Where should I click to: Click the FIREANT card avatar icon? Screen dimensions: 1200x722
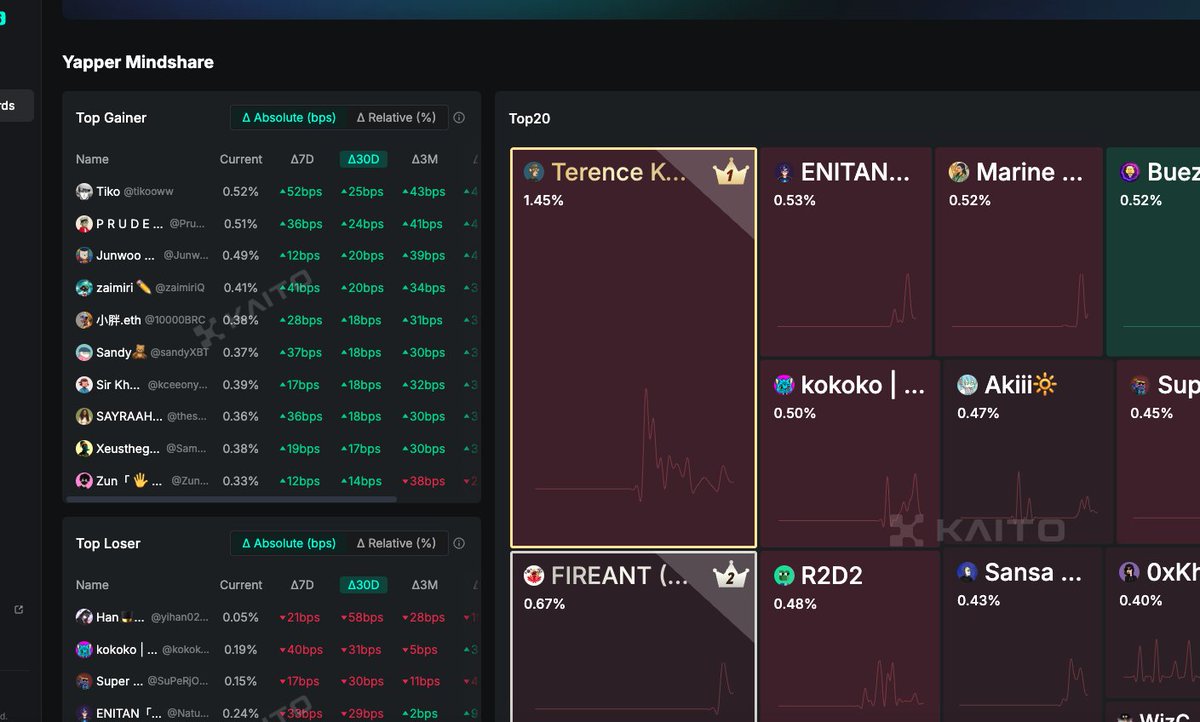(x=534, y=575)
